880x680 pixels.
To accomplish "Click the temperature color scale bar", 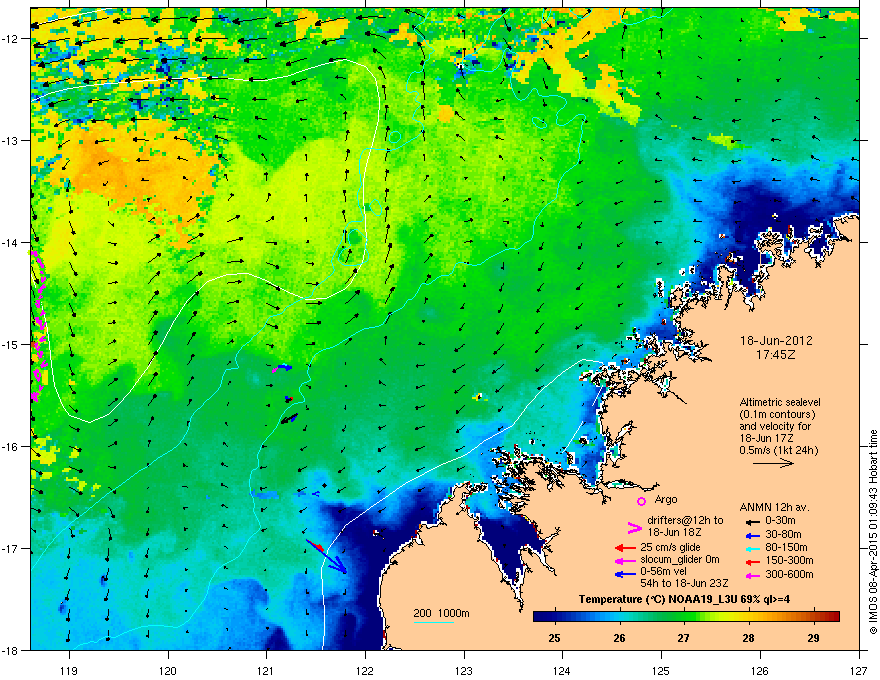I will tap(686, 617).
